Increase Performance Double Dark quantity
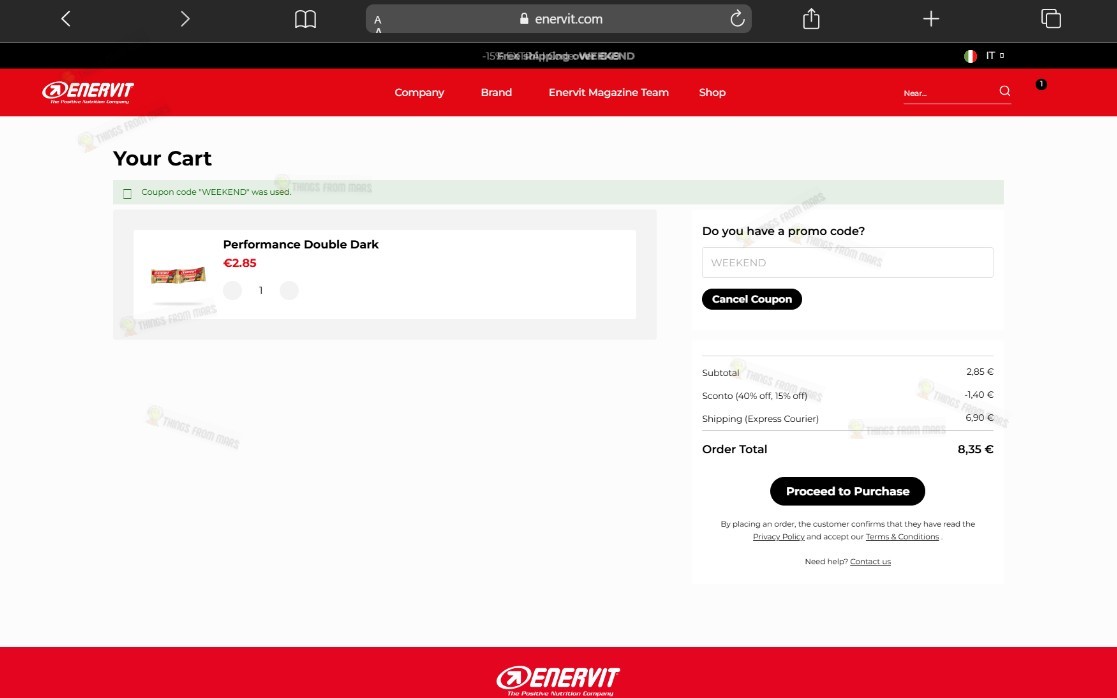This screenshot has width=1117, height=698. point(289,290)
